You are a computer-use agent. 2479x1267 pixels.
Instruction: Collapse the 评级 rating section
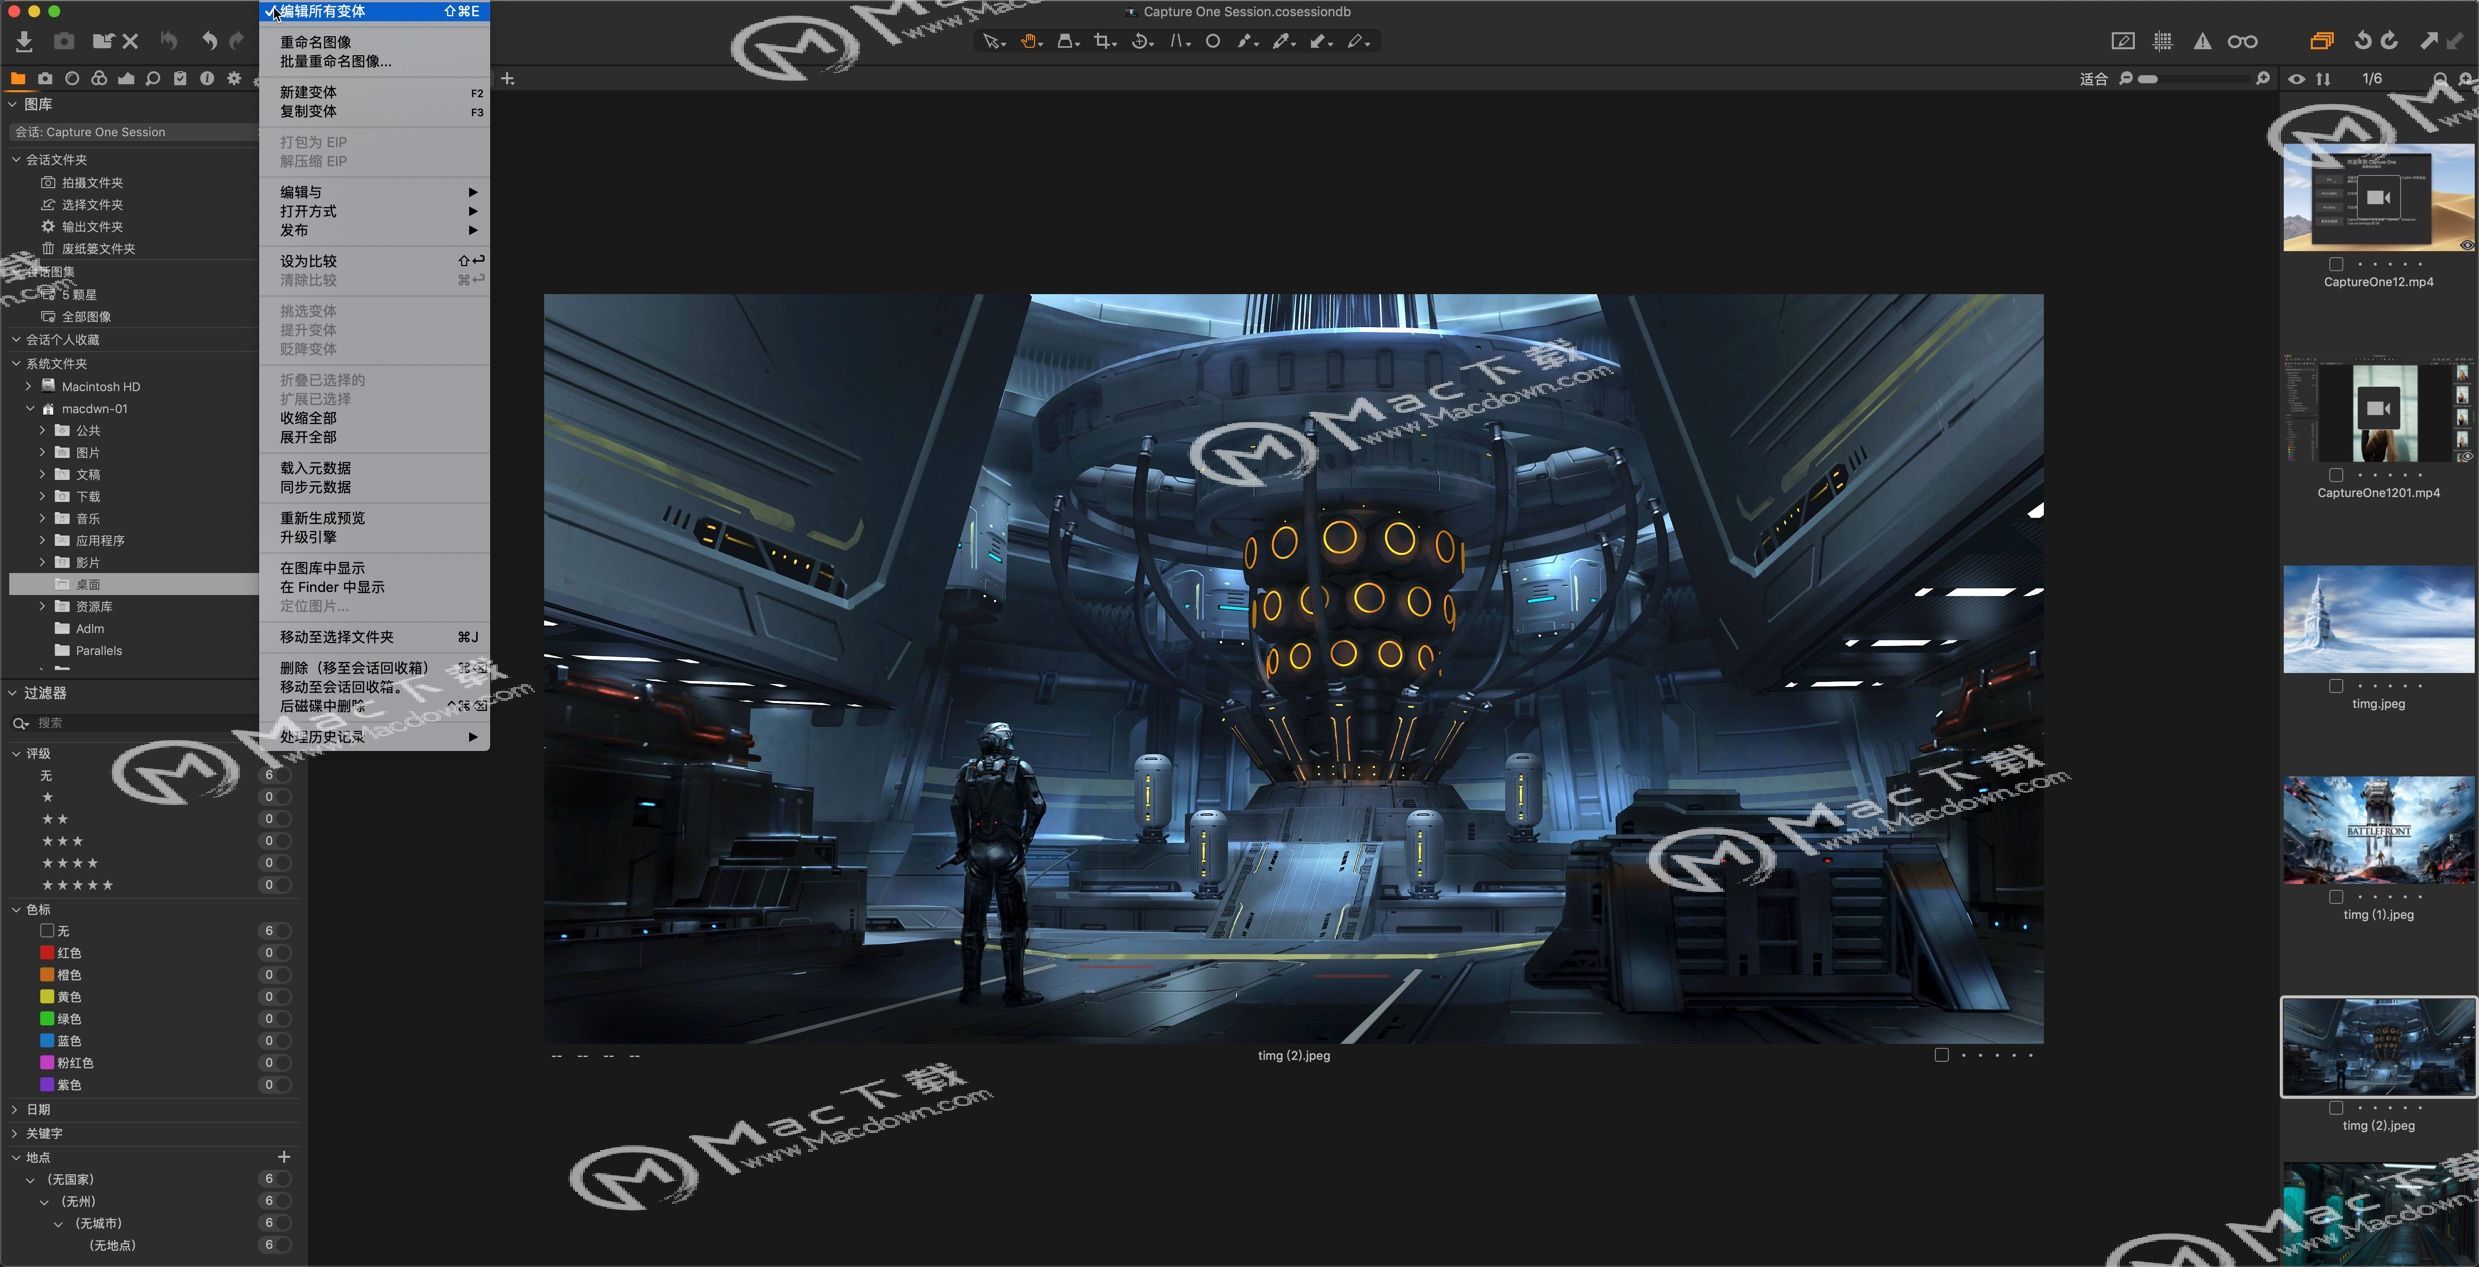[x=16, y=753]
